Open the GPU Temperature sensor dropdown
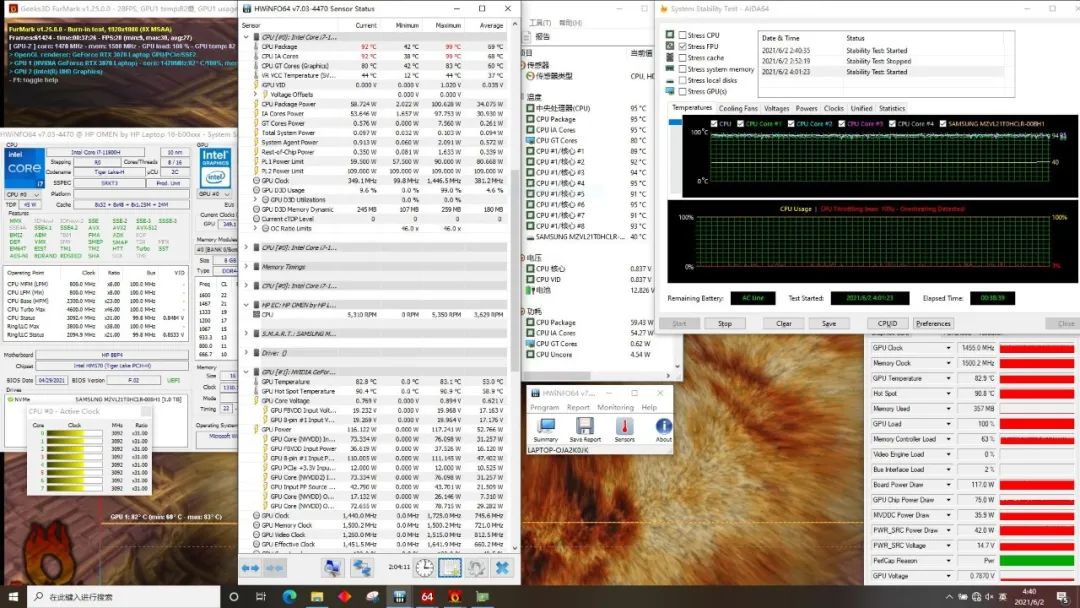 point(949,379)
